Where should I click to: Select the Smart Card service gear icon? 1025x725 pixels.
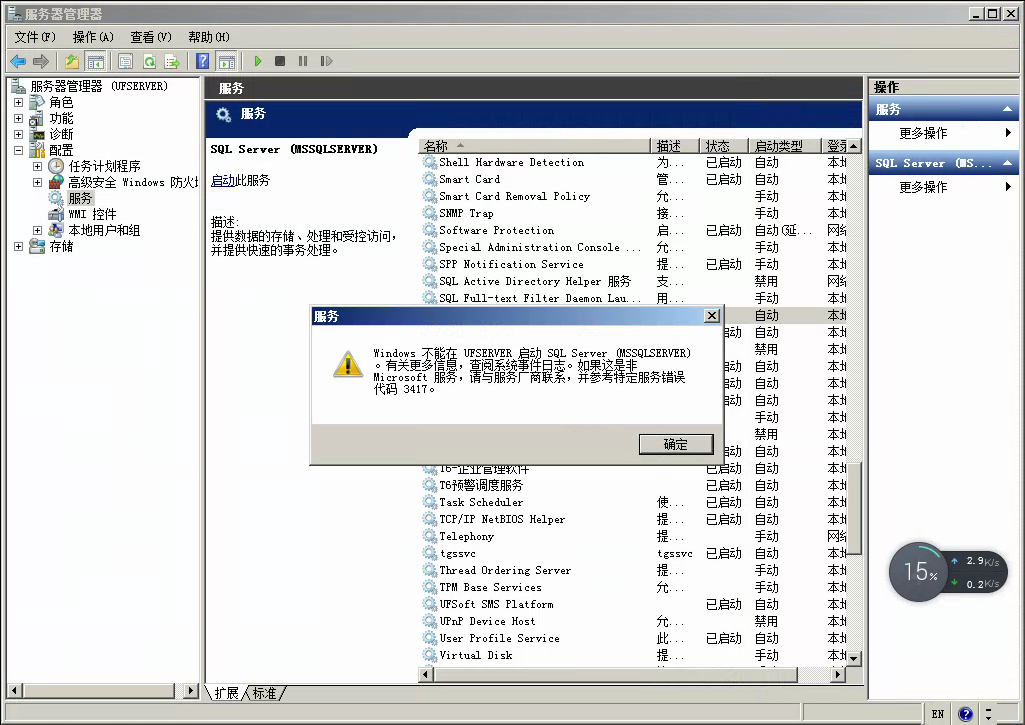pos(429,179)
